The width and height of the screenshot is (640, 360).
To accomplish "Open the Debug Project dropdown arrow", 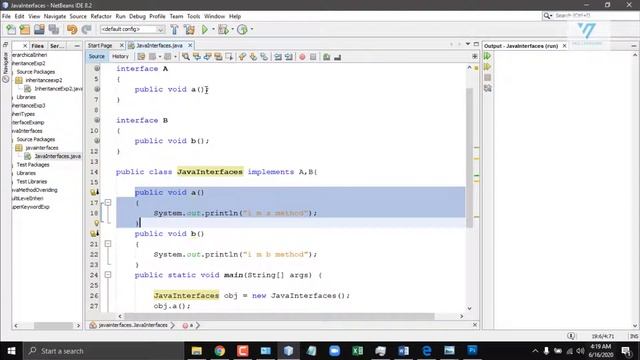I will (232, 29).
